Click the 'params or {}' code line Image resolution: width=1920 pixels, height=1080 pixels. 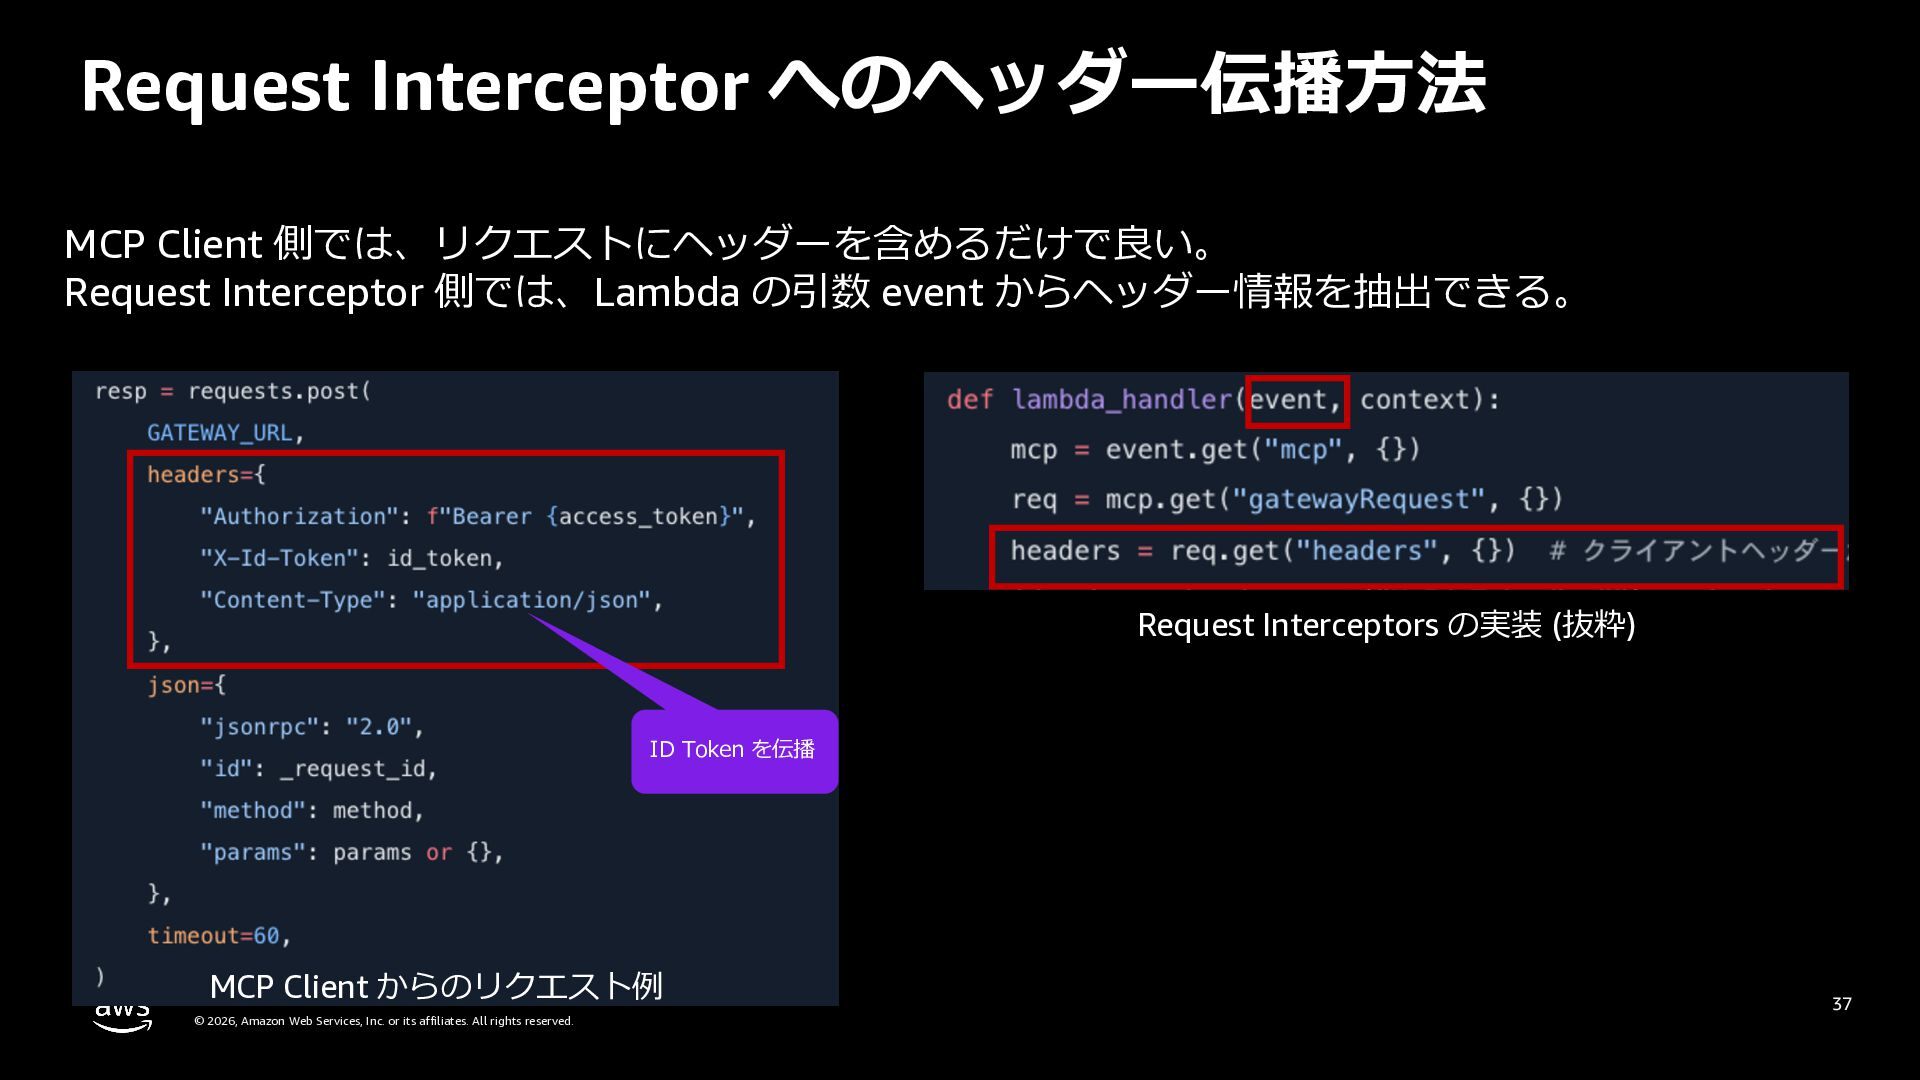351,852
